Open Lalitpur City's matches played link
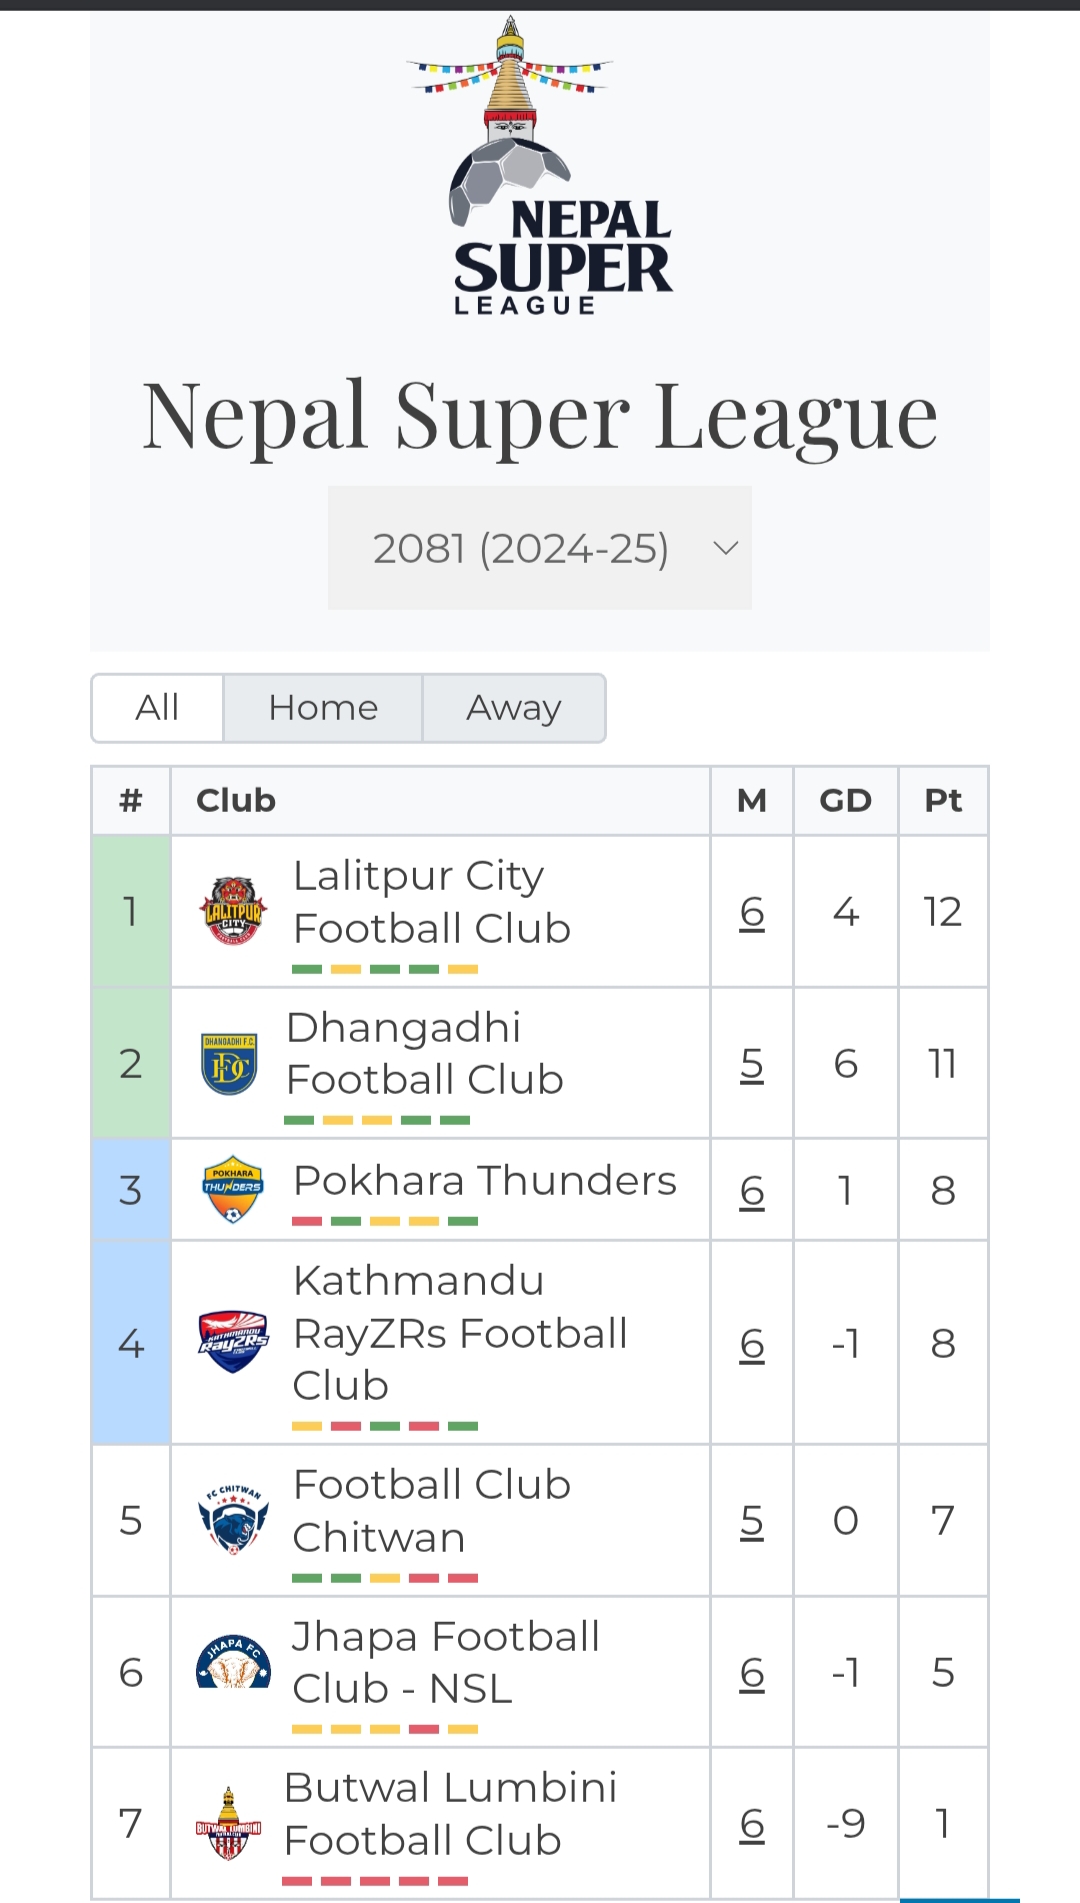Viewport: 1080px width, 1903px height. pyautogui.click(x=752, y=912)
